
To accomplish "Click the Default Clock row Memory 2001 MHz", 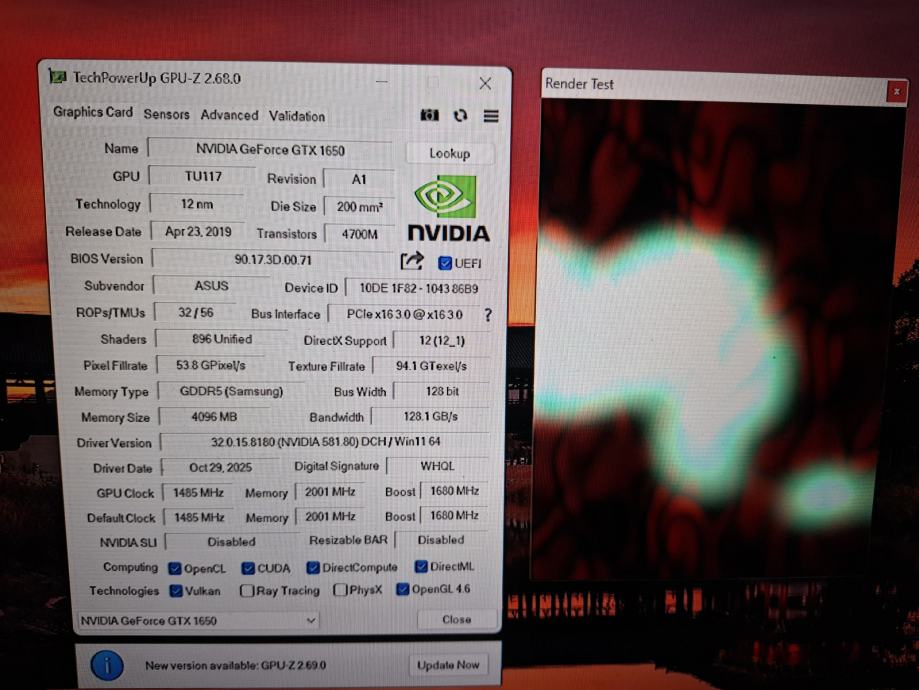I will (x=330, y=516).
